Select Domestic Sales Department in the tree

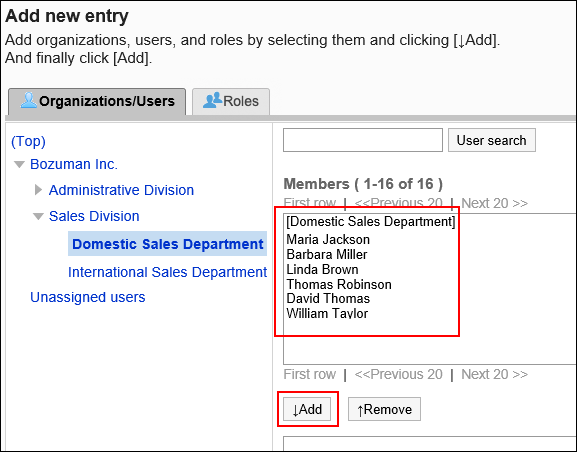(x=167, y=244)
